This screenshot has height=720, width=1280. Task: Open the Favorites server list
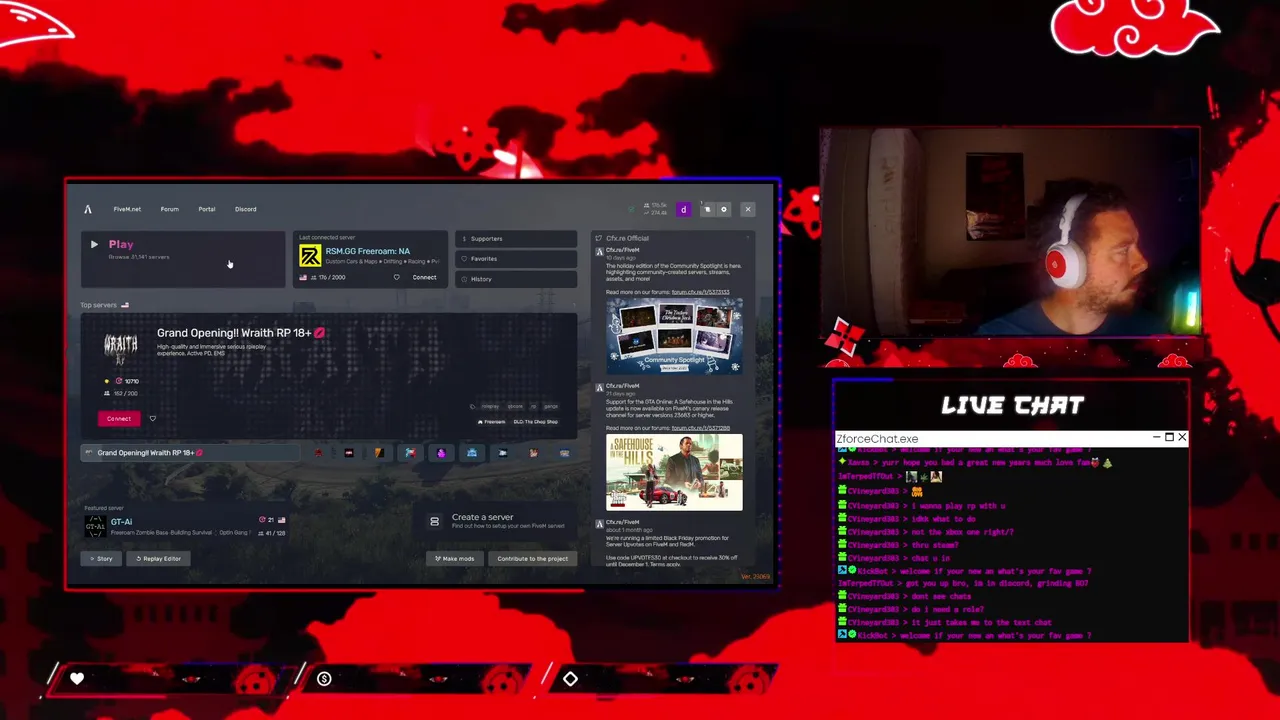pyautogui.click(x=516, y=259)
